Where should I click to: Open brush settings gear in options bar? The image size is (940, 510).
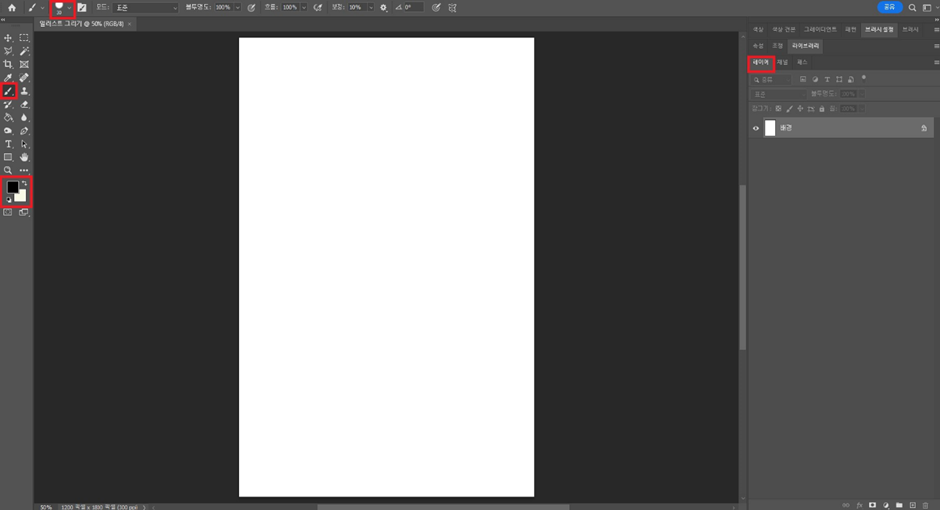[x=384, y=8]
